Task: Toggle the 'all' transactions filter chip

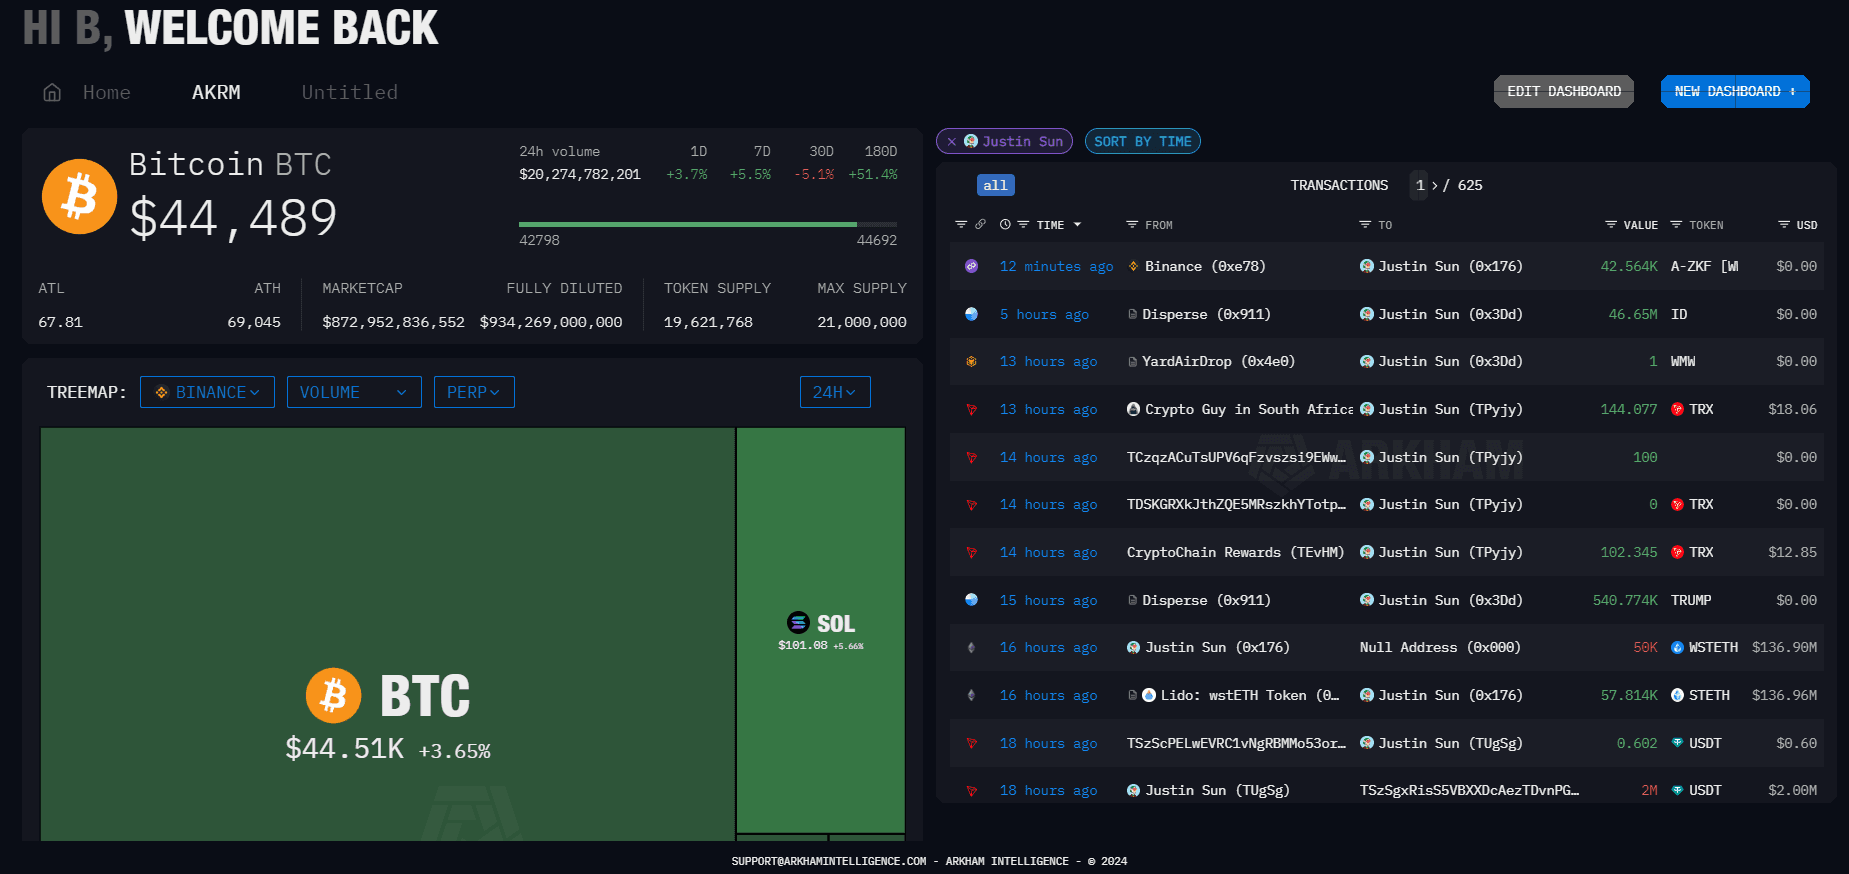Action: click(x=995, y=185)
